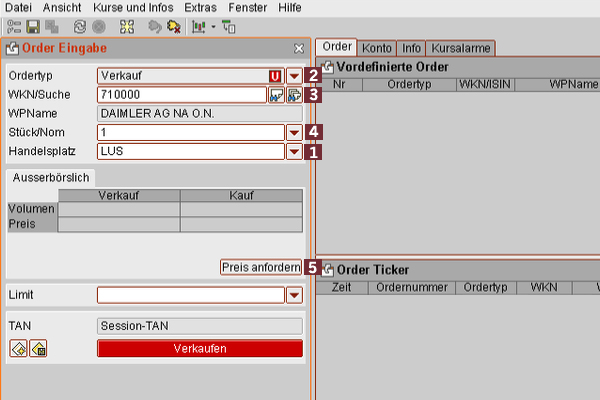
Task: Click the search icon next to WKN/Suche
Action: point(276,96)
